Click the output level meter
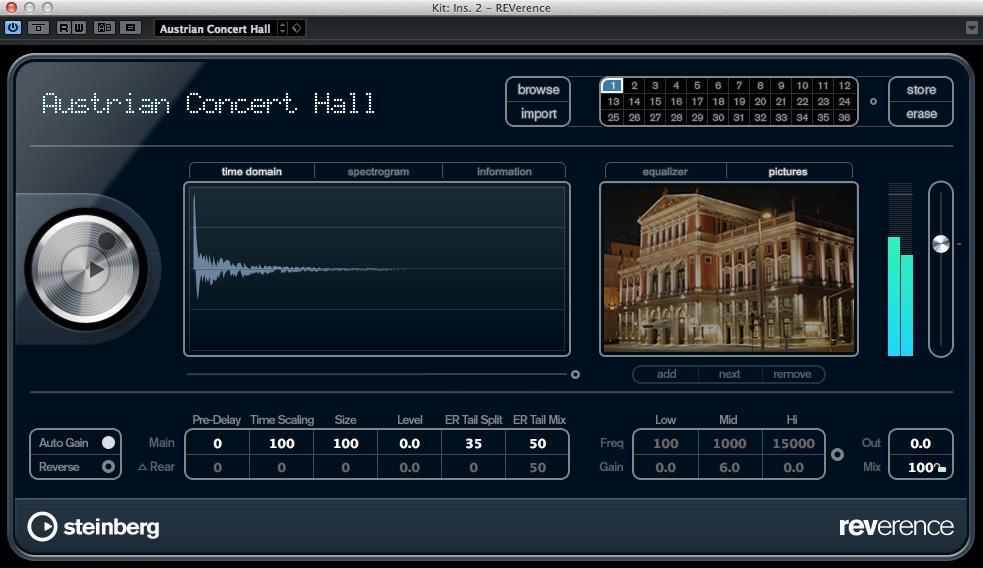983x568 pixels. pos(900,270)
